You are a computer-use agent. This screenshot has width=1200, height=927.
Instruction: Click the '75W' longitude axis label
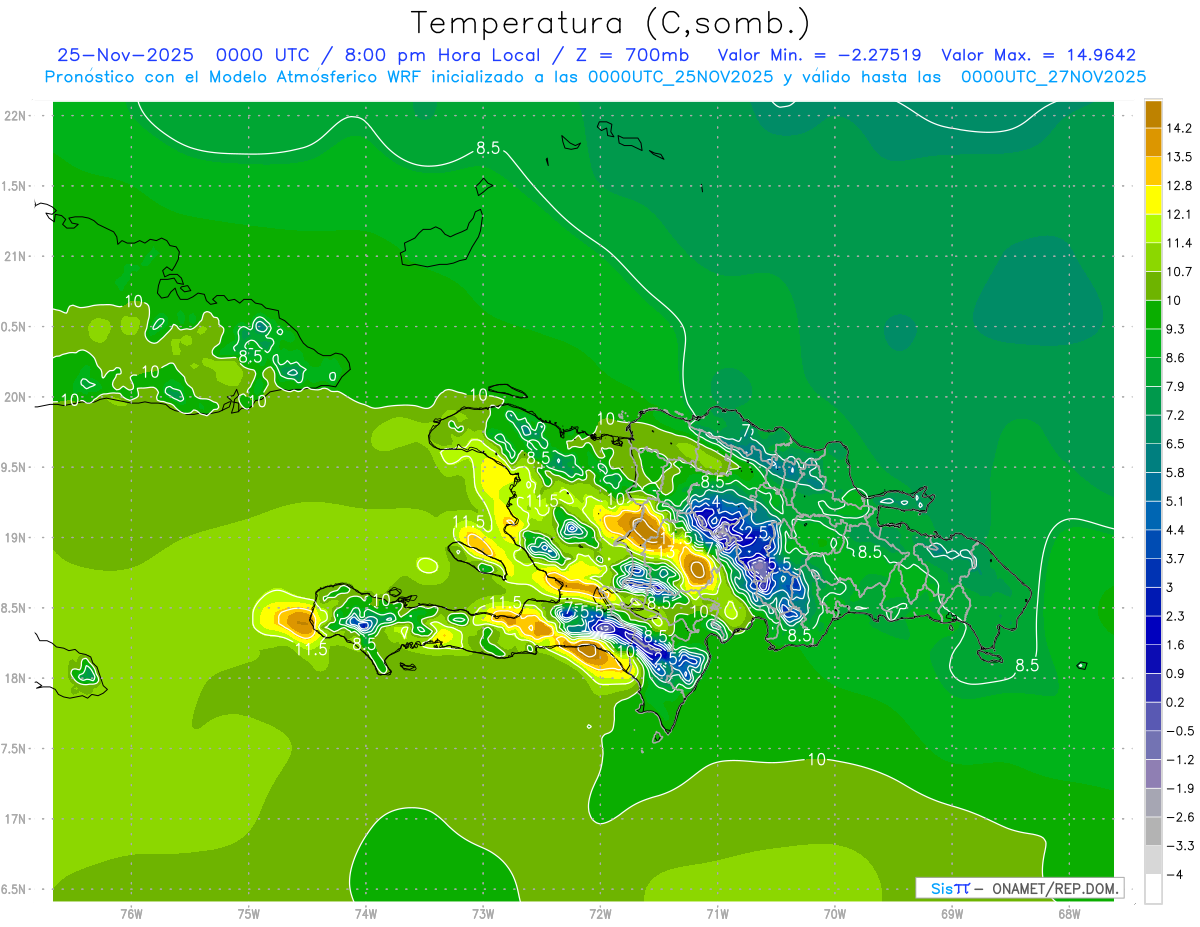coord(249,915)
